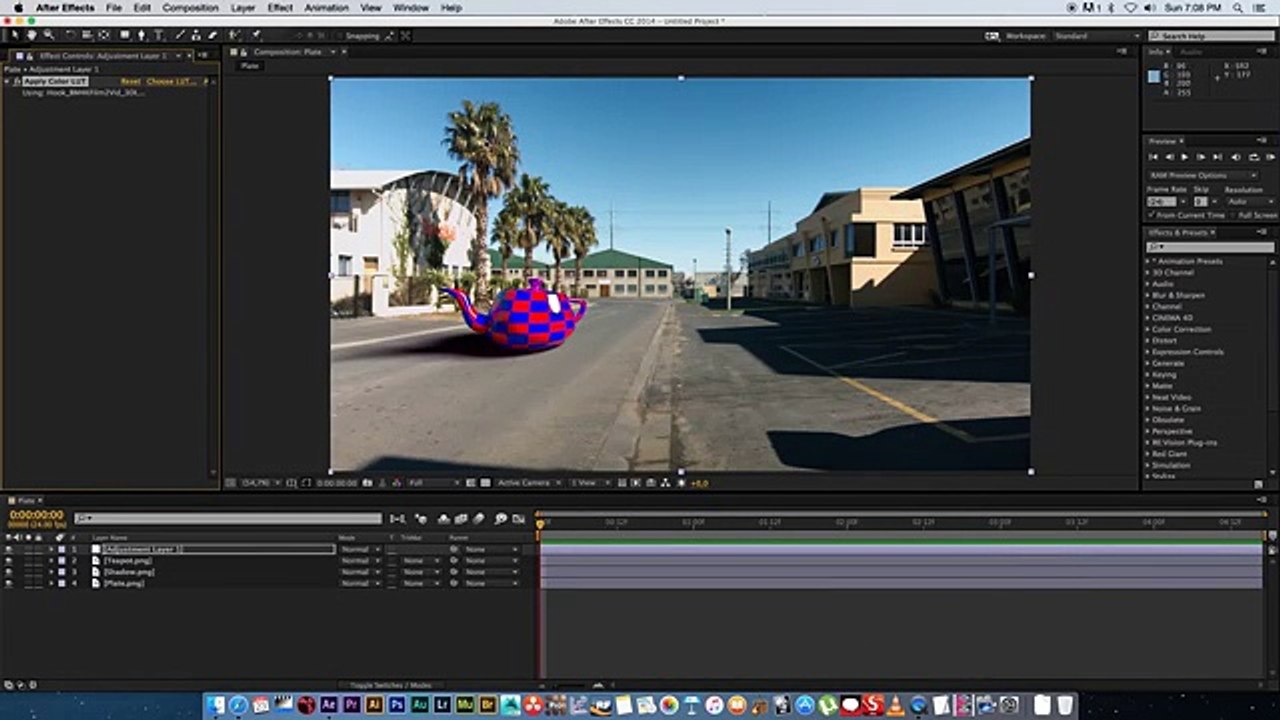Open the Animation menu
The image size is (1280, 720).
click(x=327, y=7)
